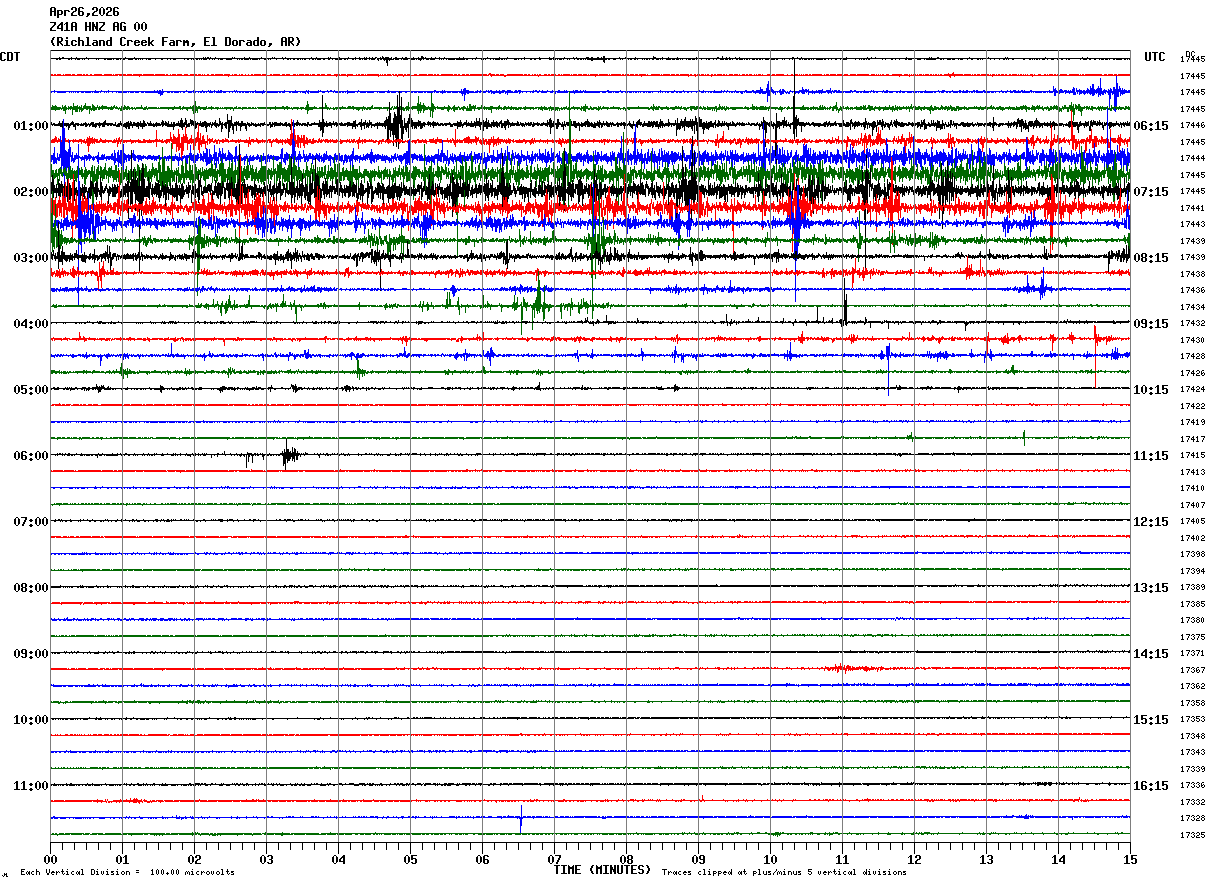Image resolution: width=1210 pixels, height=886 pixels.
Task: Click the 09:00 CDT time label
Action: coord(30,654)
